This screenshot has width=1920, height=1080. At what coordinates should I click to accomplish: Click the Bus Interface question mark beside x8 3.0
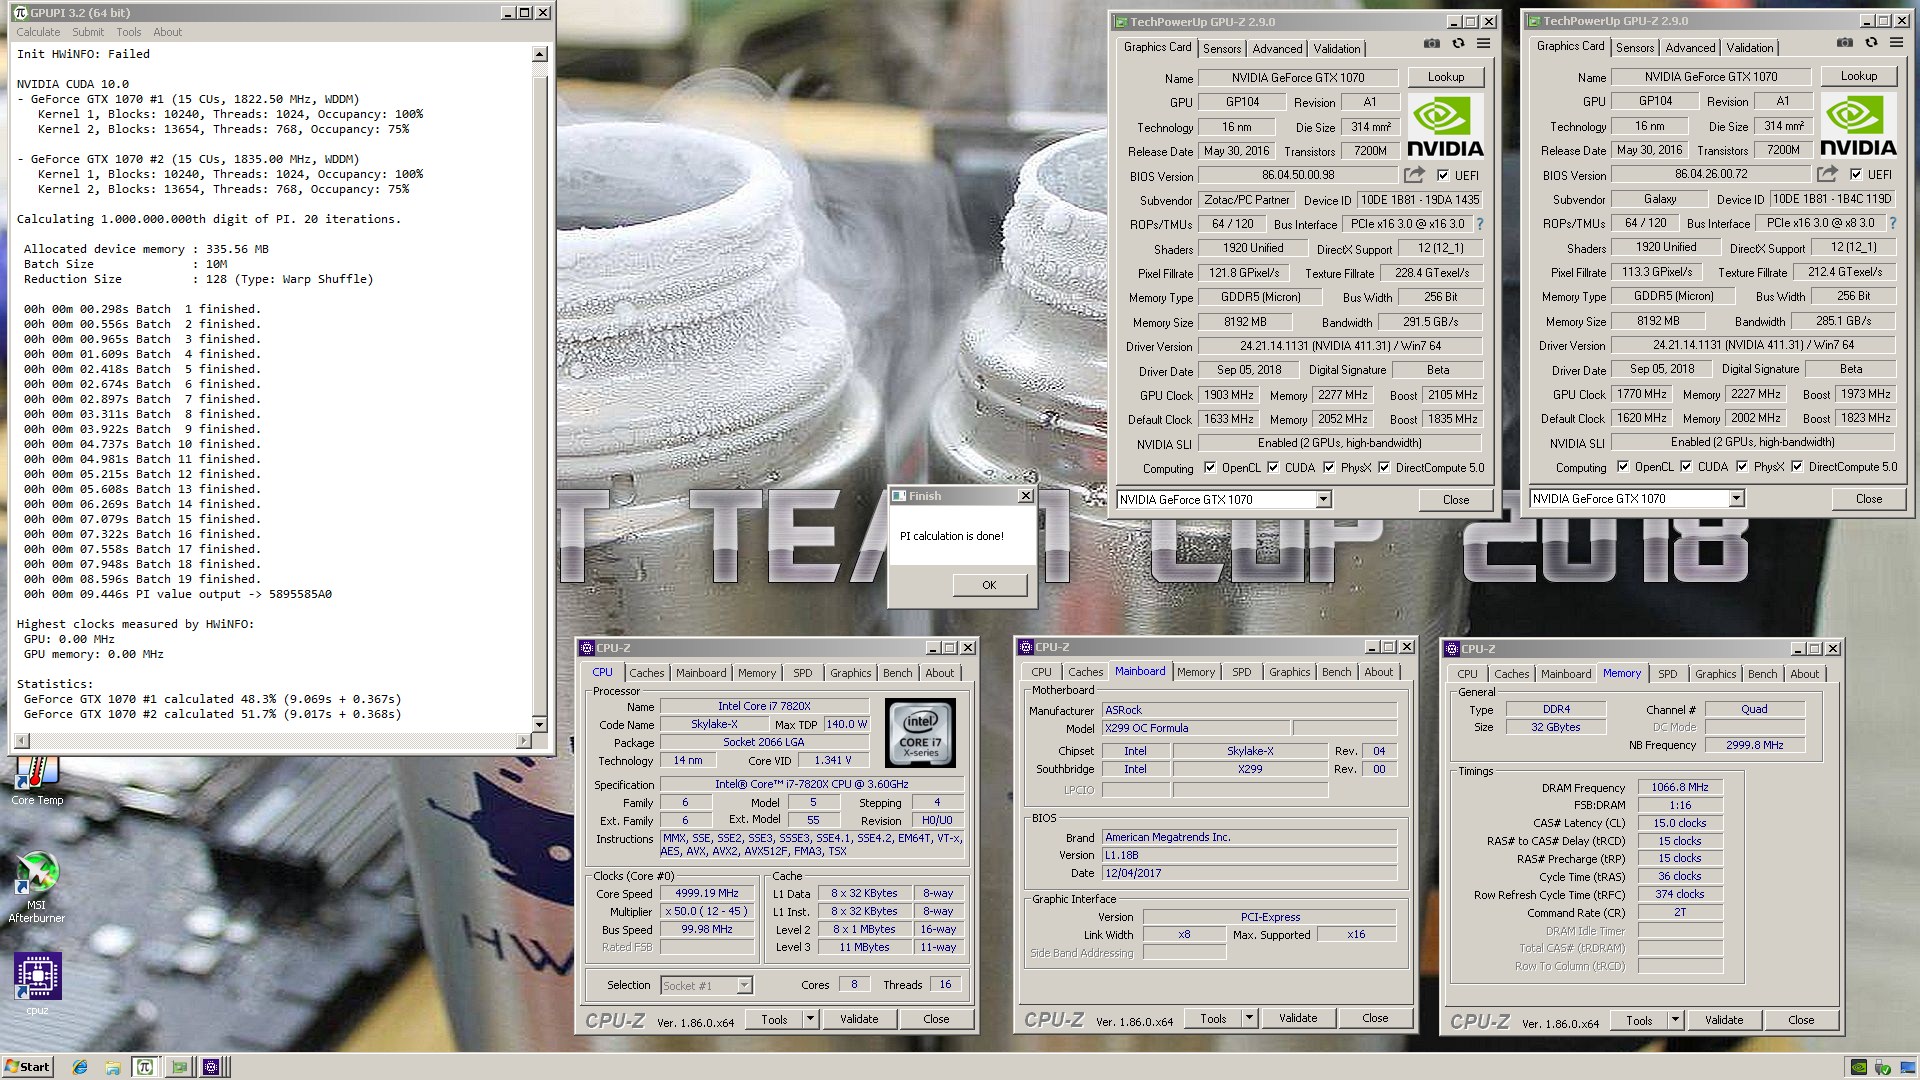[1892, 223]
